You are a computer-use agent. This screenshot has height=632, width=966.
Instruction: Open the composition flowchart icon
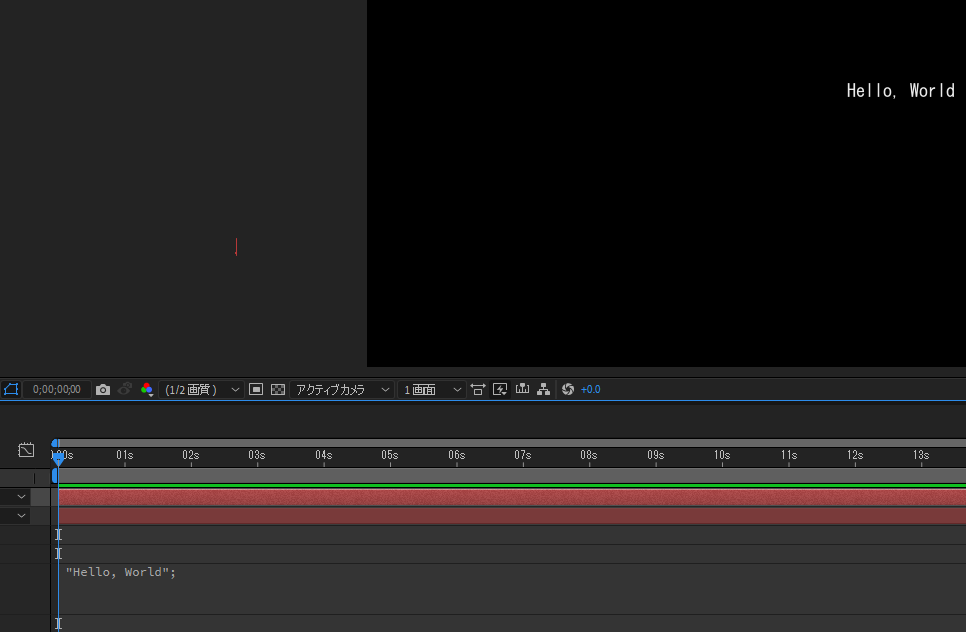click(x=543, y=389)
